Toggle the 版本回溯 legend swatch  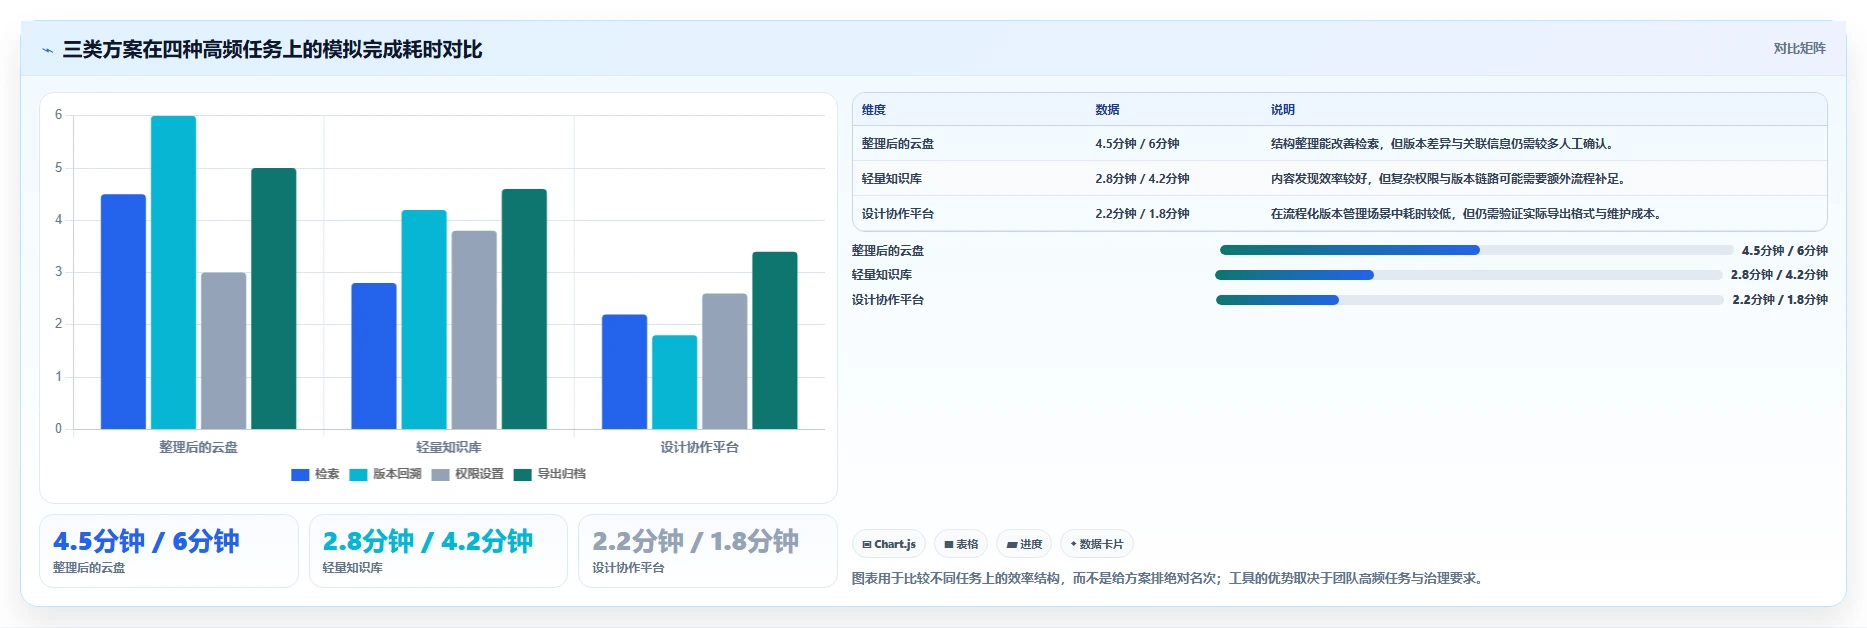click(x=358, y=474)
